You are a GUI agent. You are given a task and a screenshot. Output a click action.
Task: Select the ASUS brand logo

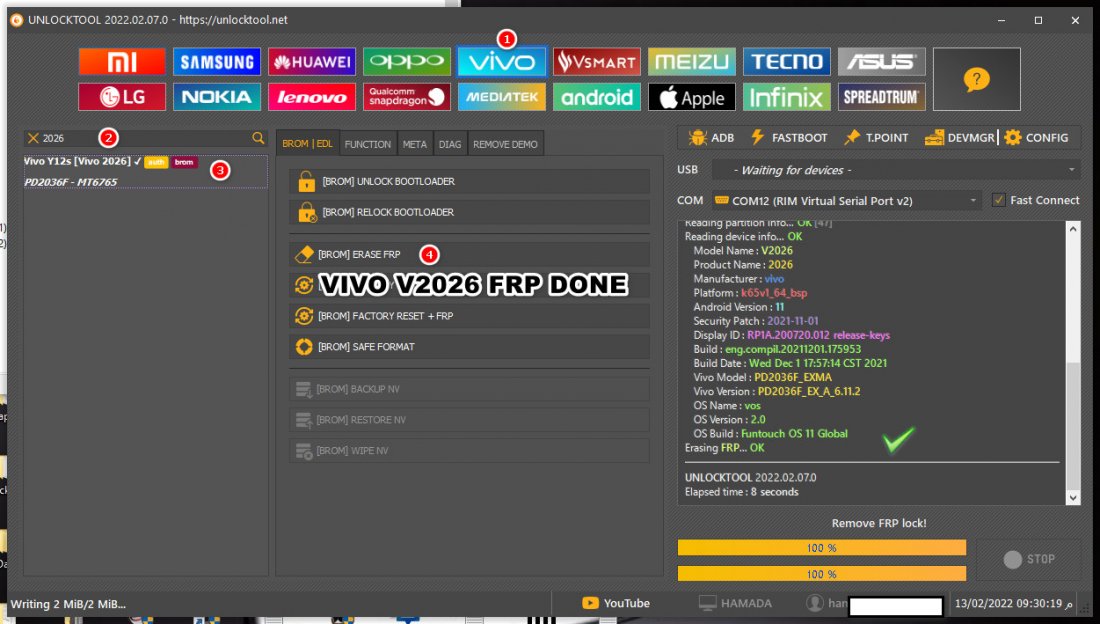(x=882, y=62)
